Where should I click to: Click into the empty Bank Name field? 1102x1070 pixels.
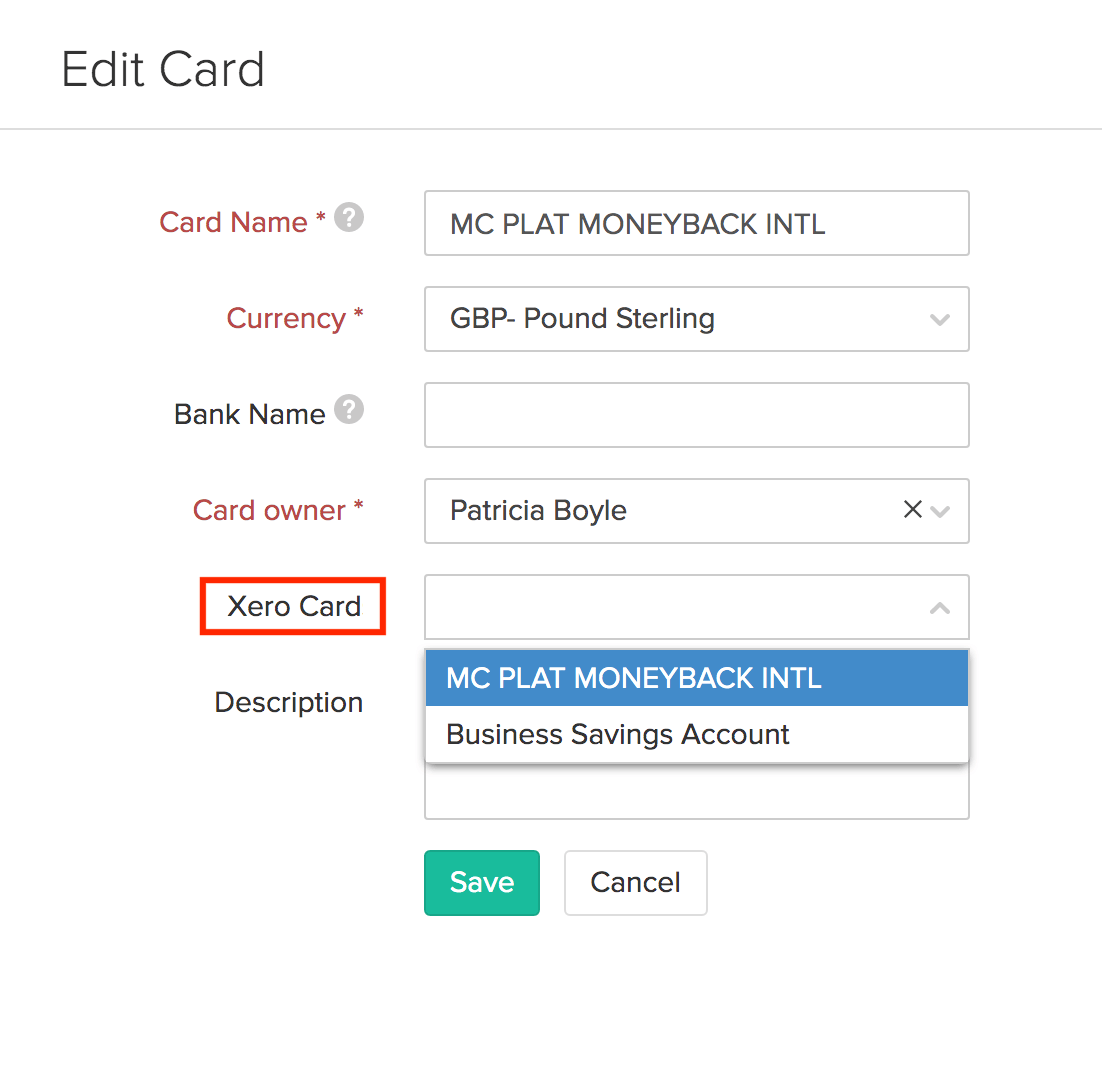[x=696, y=415]
